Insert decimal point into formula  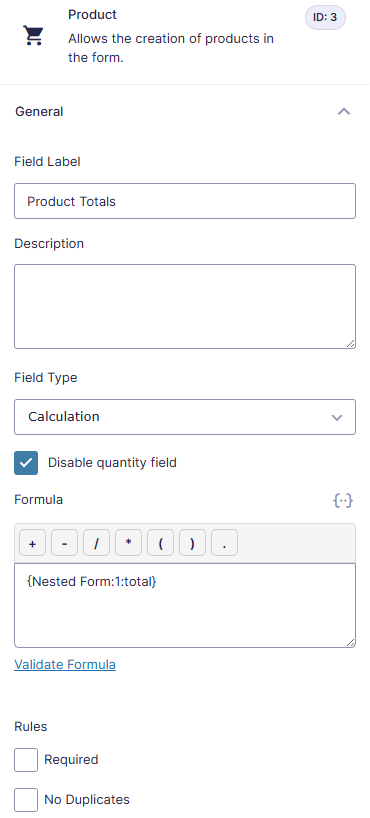pyautogui.click(x=224, y=543)
